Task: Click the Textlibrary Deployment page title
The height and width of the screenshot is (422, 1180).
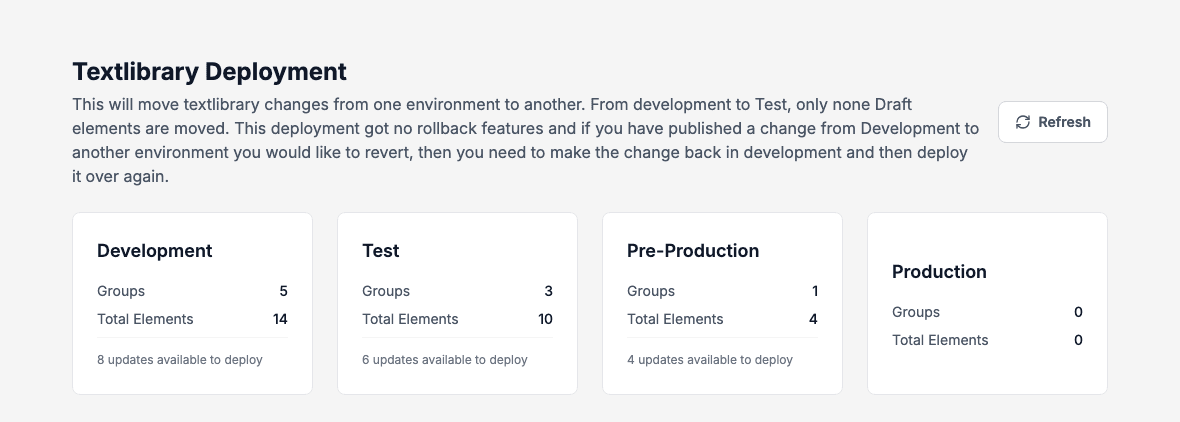Action: point(209,71)
